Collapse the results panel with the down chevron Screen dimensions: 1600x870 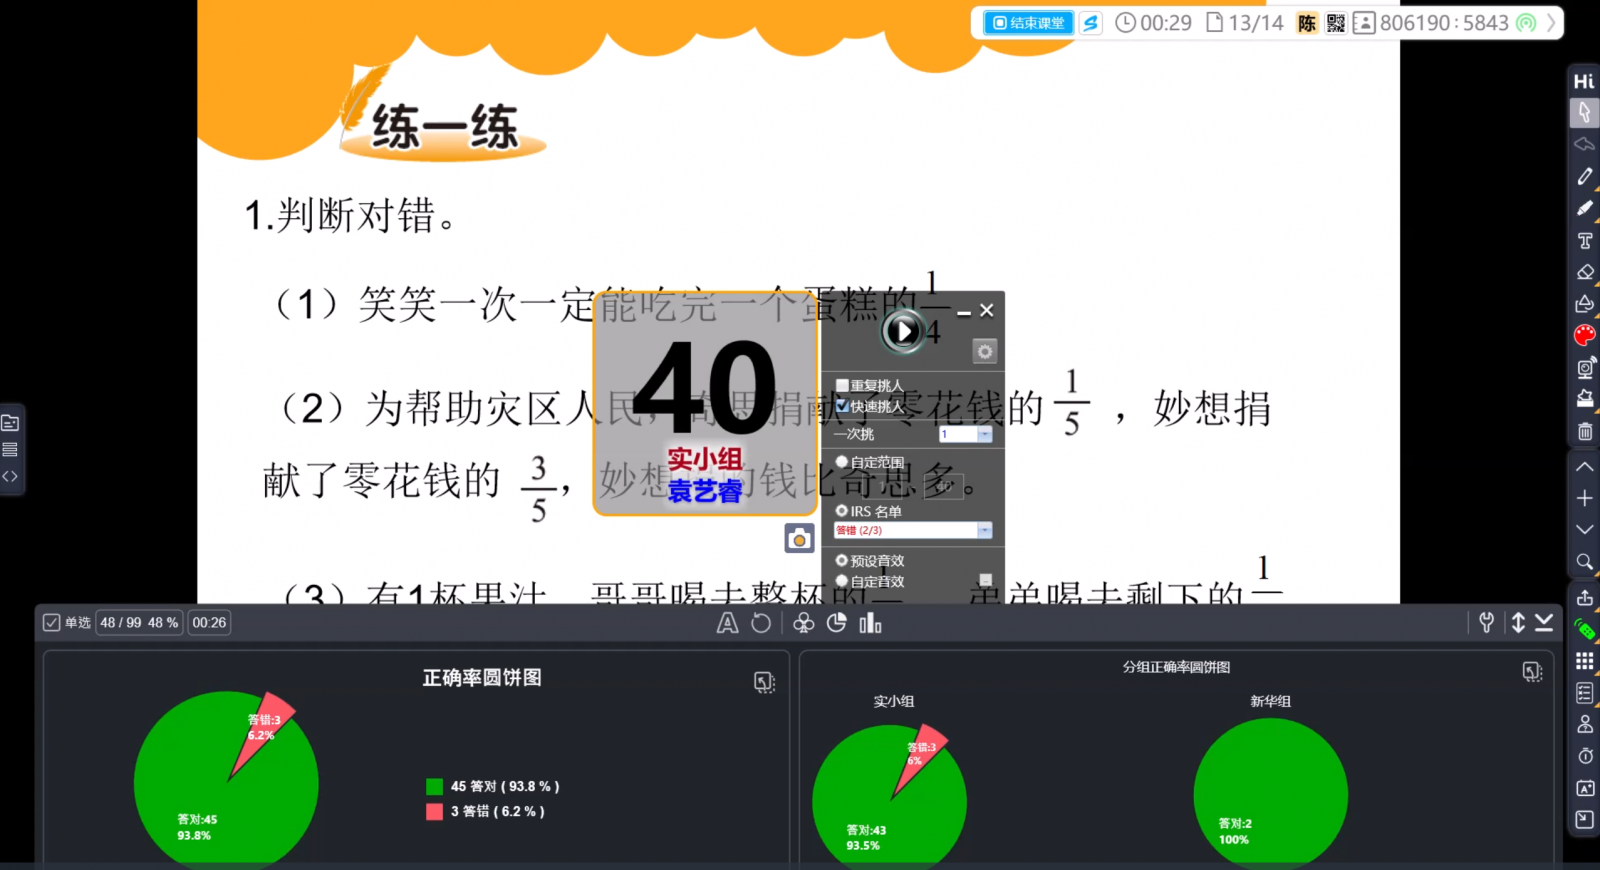coord(1544,623)
